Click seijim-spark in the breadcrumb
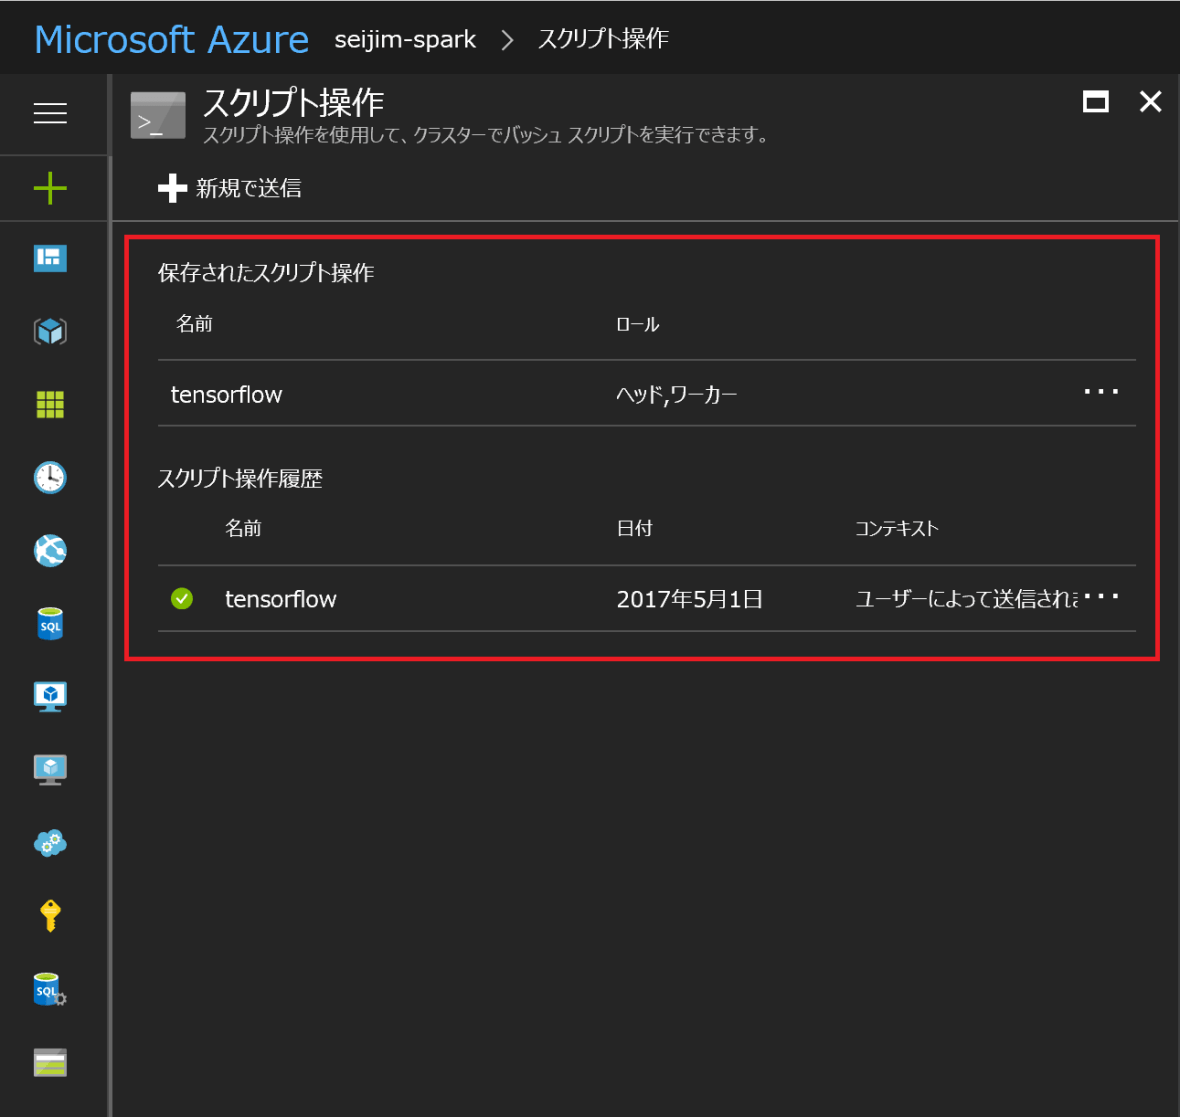The image size is (1180, 1117). tap(405, 40)
